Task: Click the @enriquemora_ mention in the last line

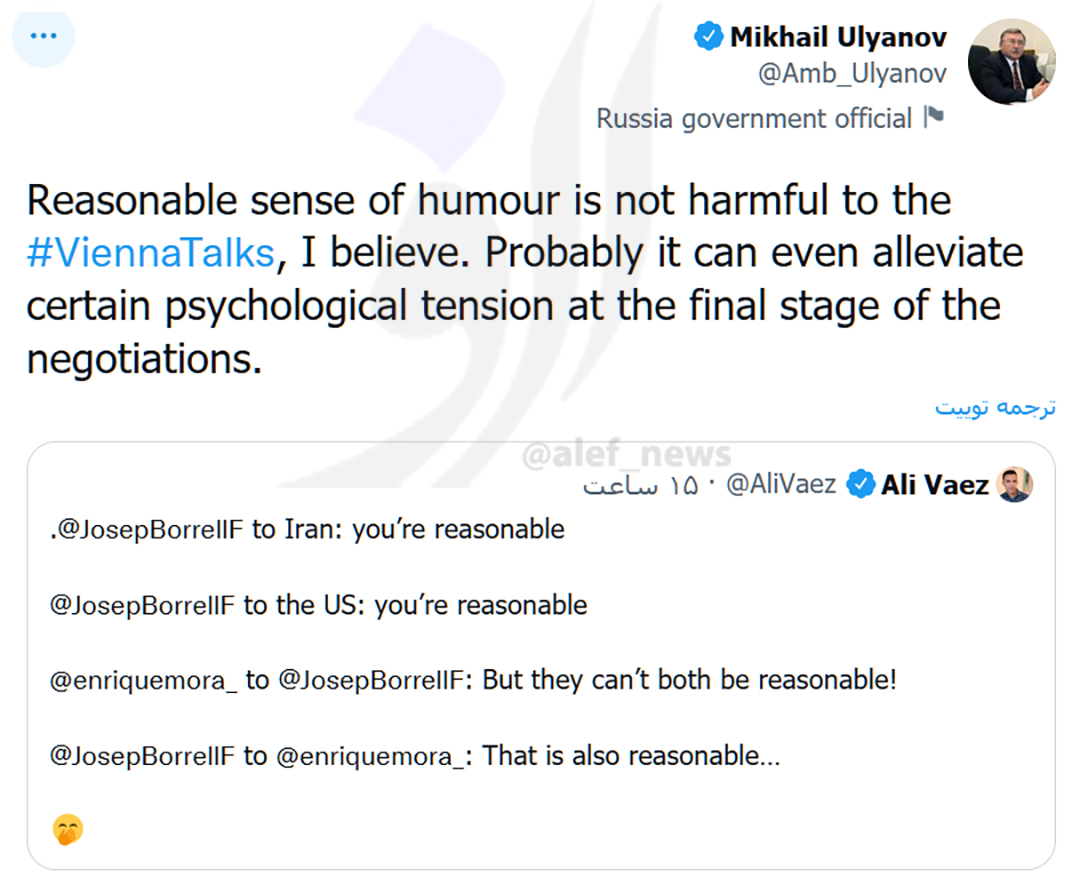Action: coord(371,757)
